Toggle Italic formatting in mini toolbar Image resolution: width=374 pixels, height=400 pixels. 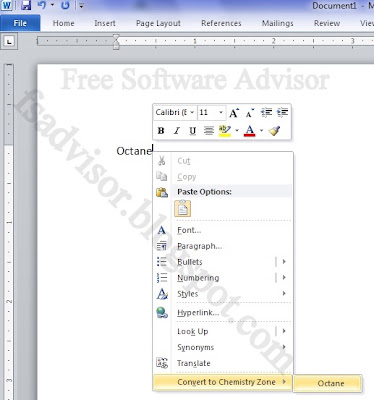pos(177,131)
